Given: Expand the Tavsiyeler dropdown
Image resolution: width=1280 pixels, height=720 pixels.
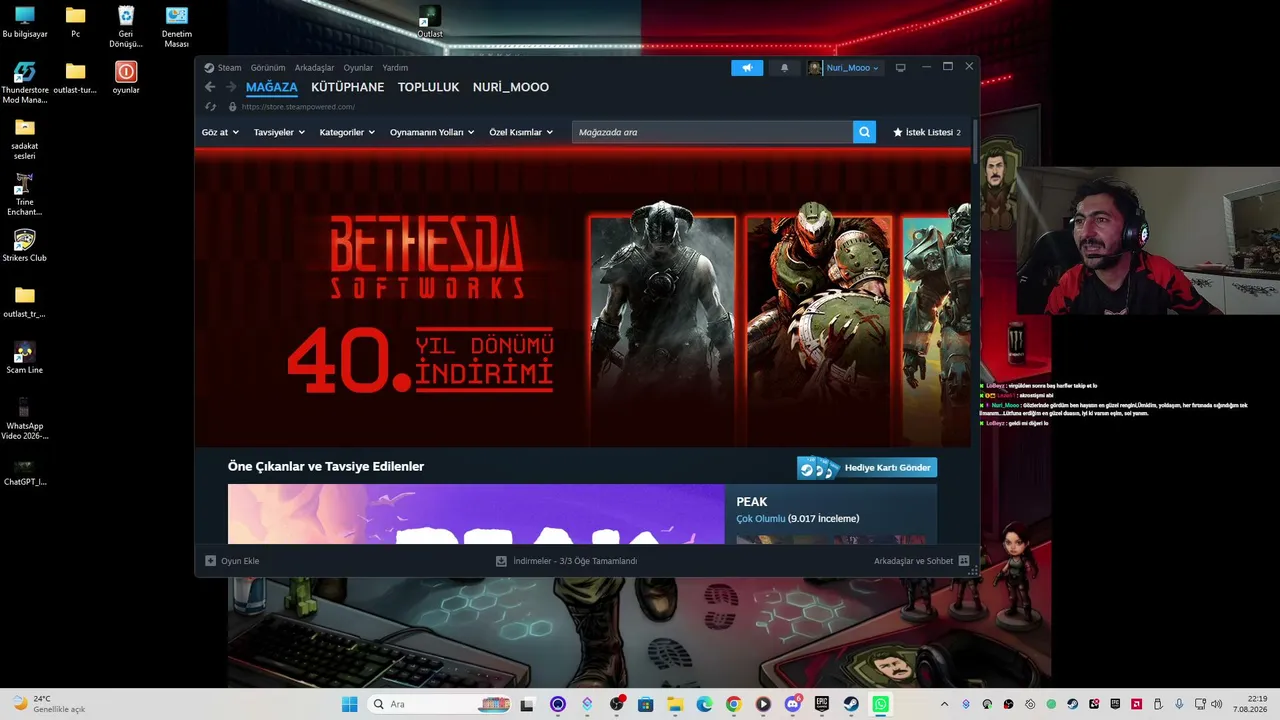Looking at the screenshot, I should click(x=279, y=132).
